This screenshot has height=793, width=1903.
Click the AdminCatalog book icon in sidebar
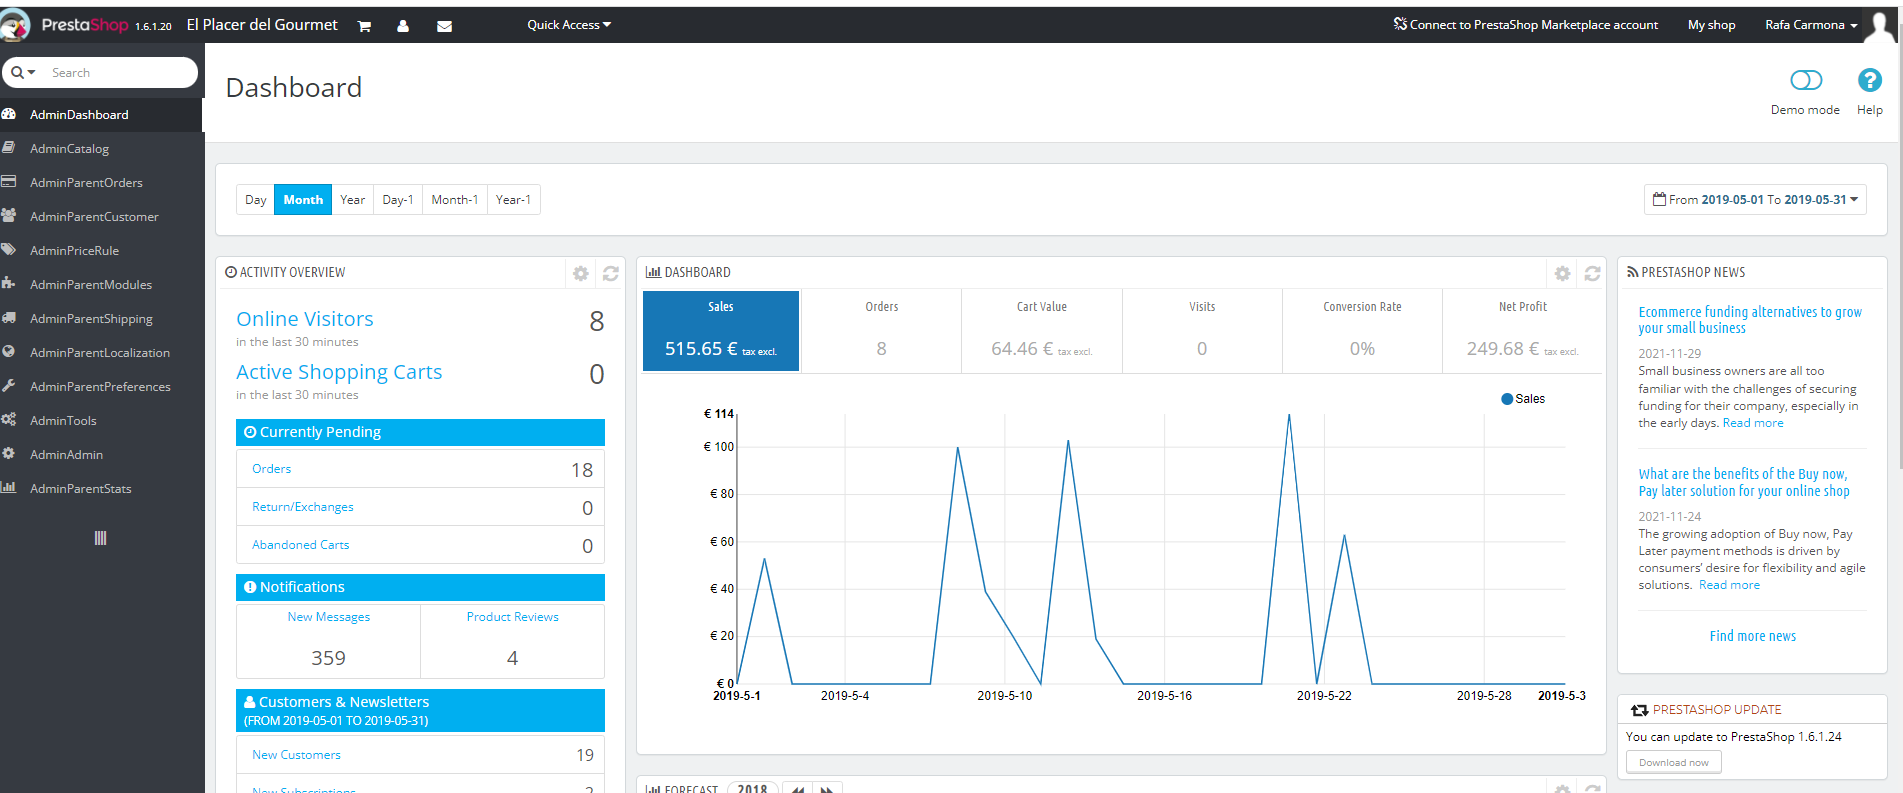[9, 148]
